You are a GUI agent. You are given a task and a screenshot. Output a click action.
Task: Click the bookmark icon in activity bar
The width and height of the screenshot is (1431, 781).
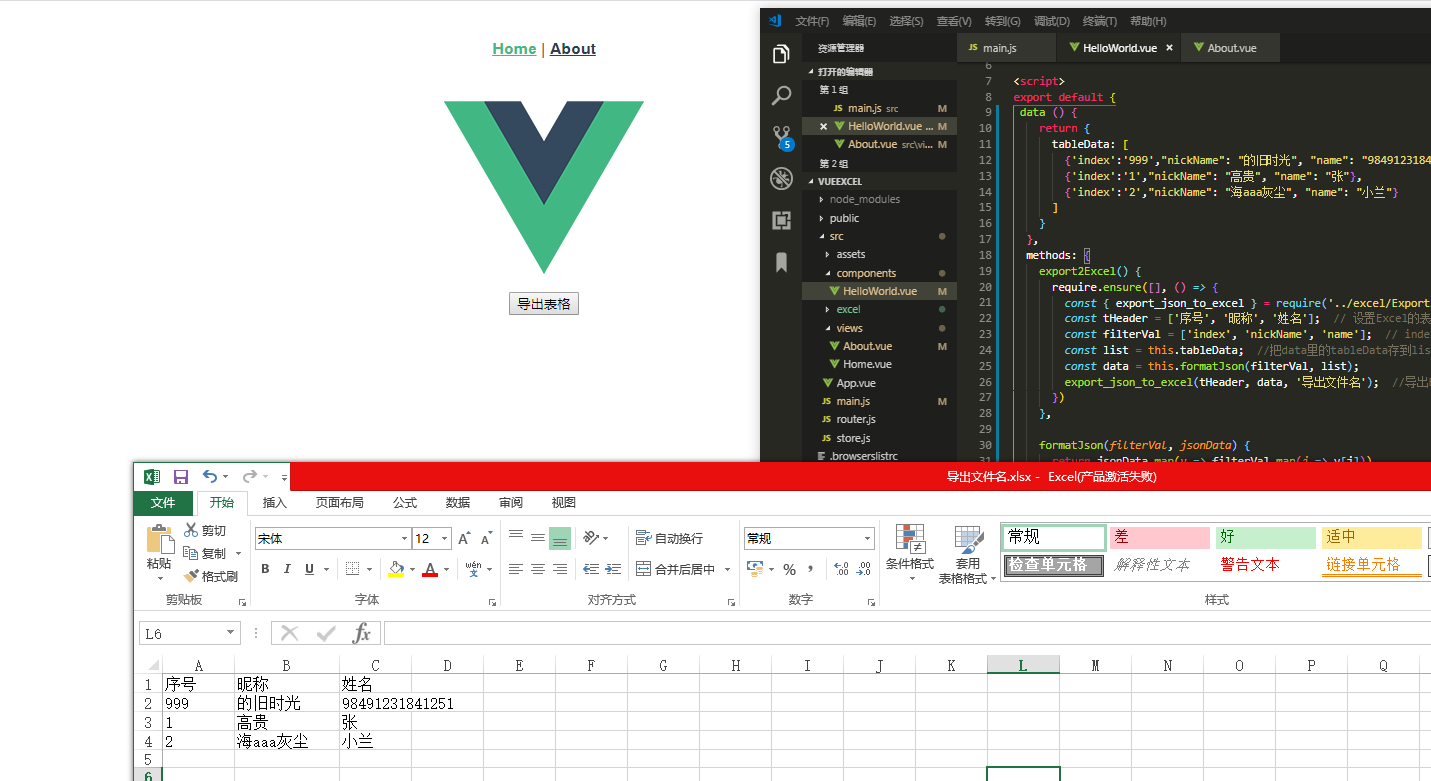781,262
